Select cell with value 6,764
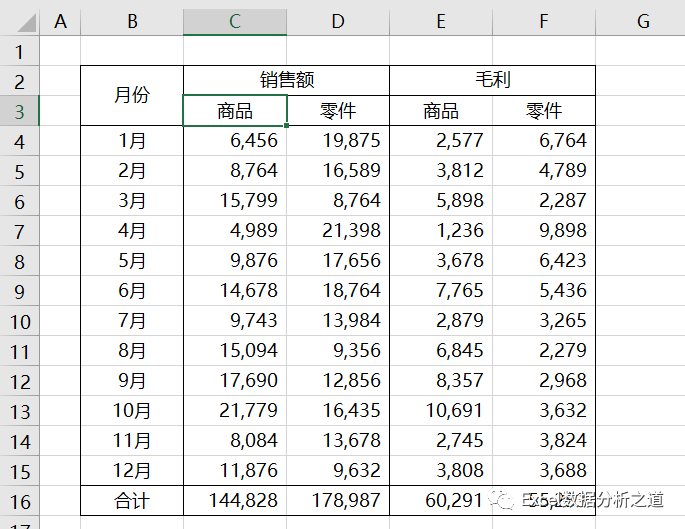This screenshot has width=685, height=529. click(x=544, y=141)
